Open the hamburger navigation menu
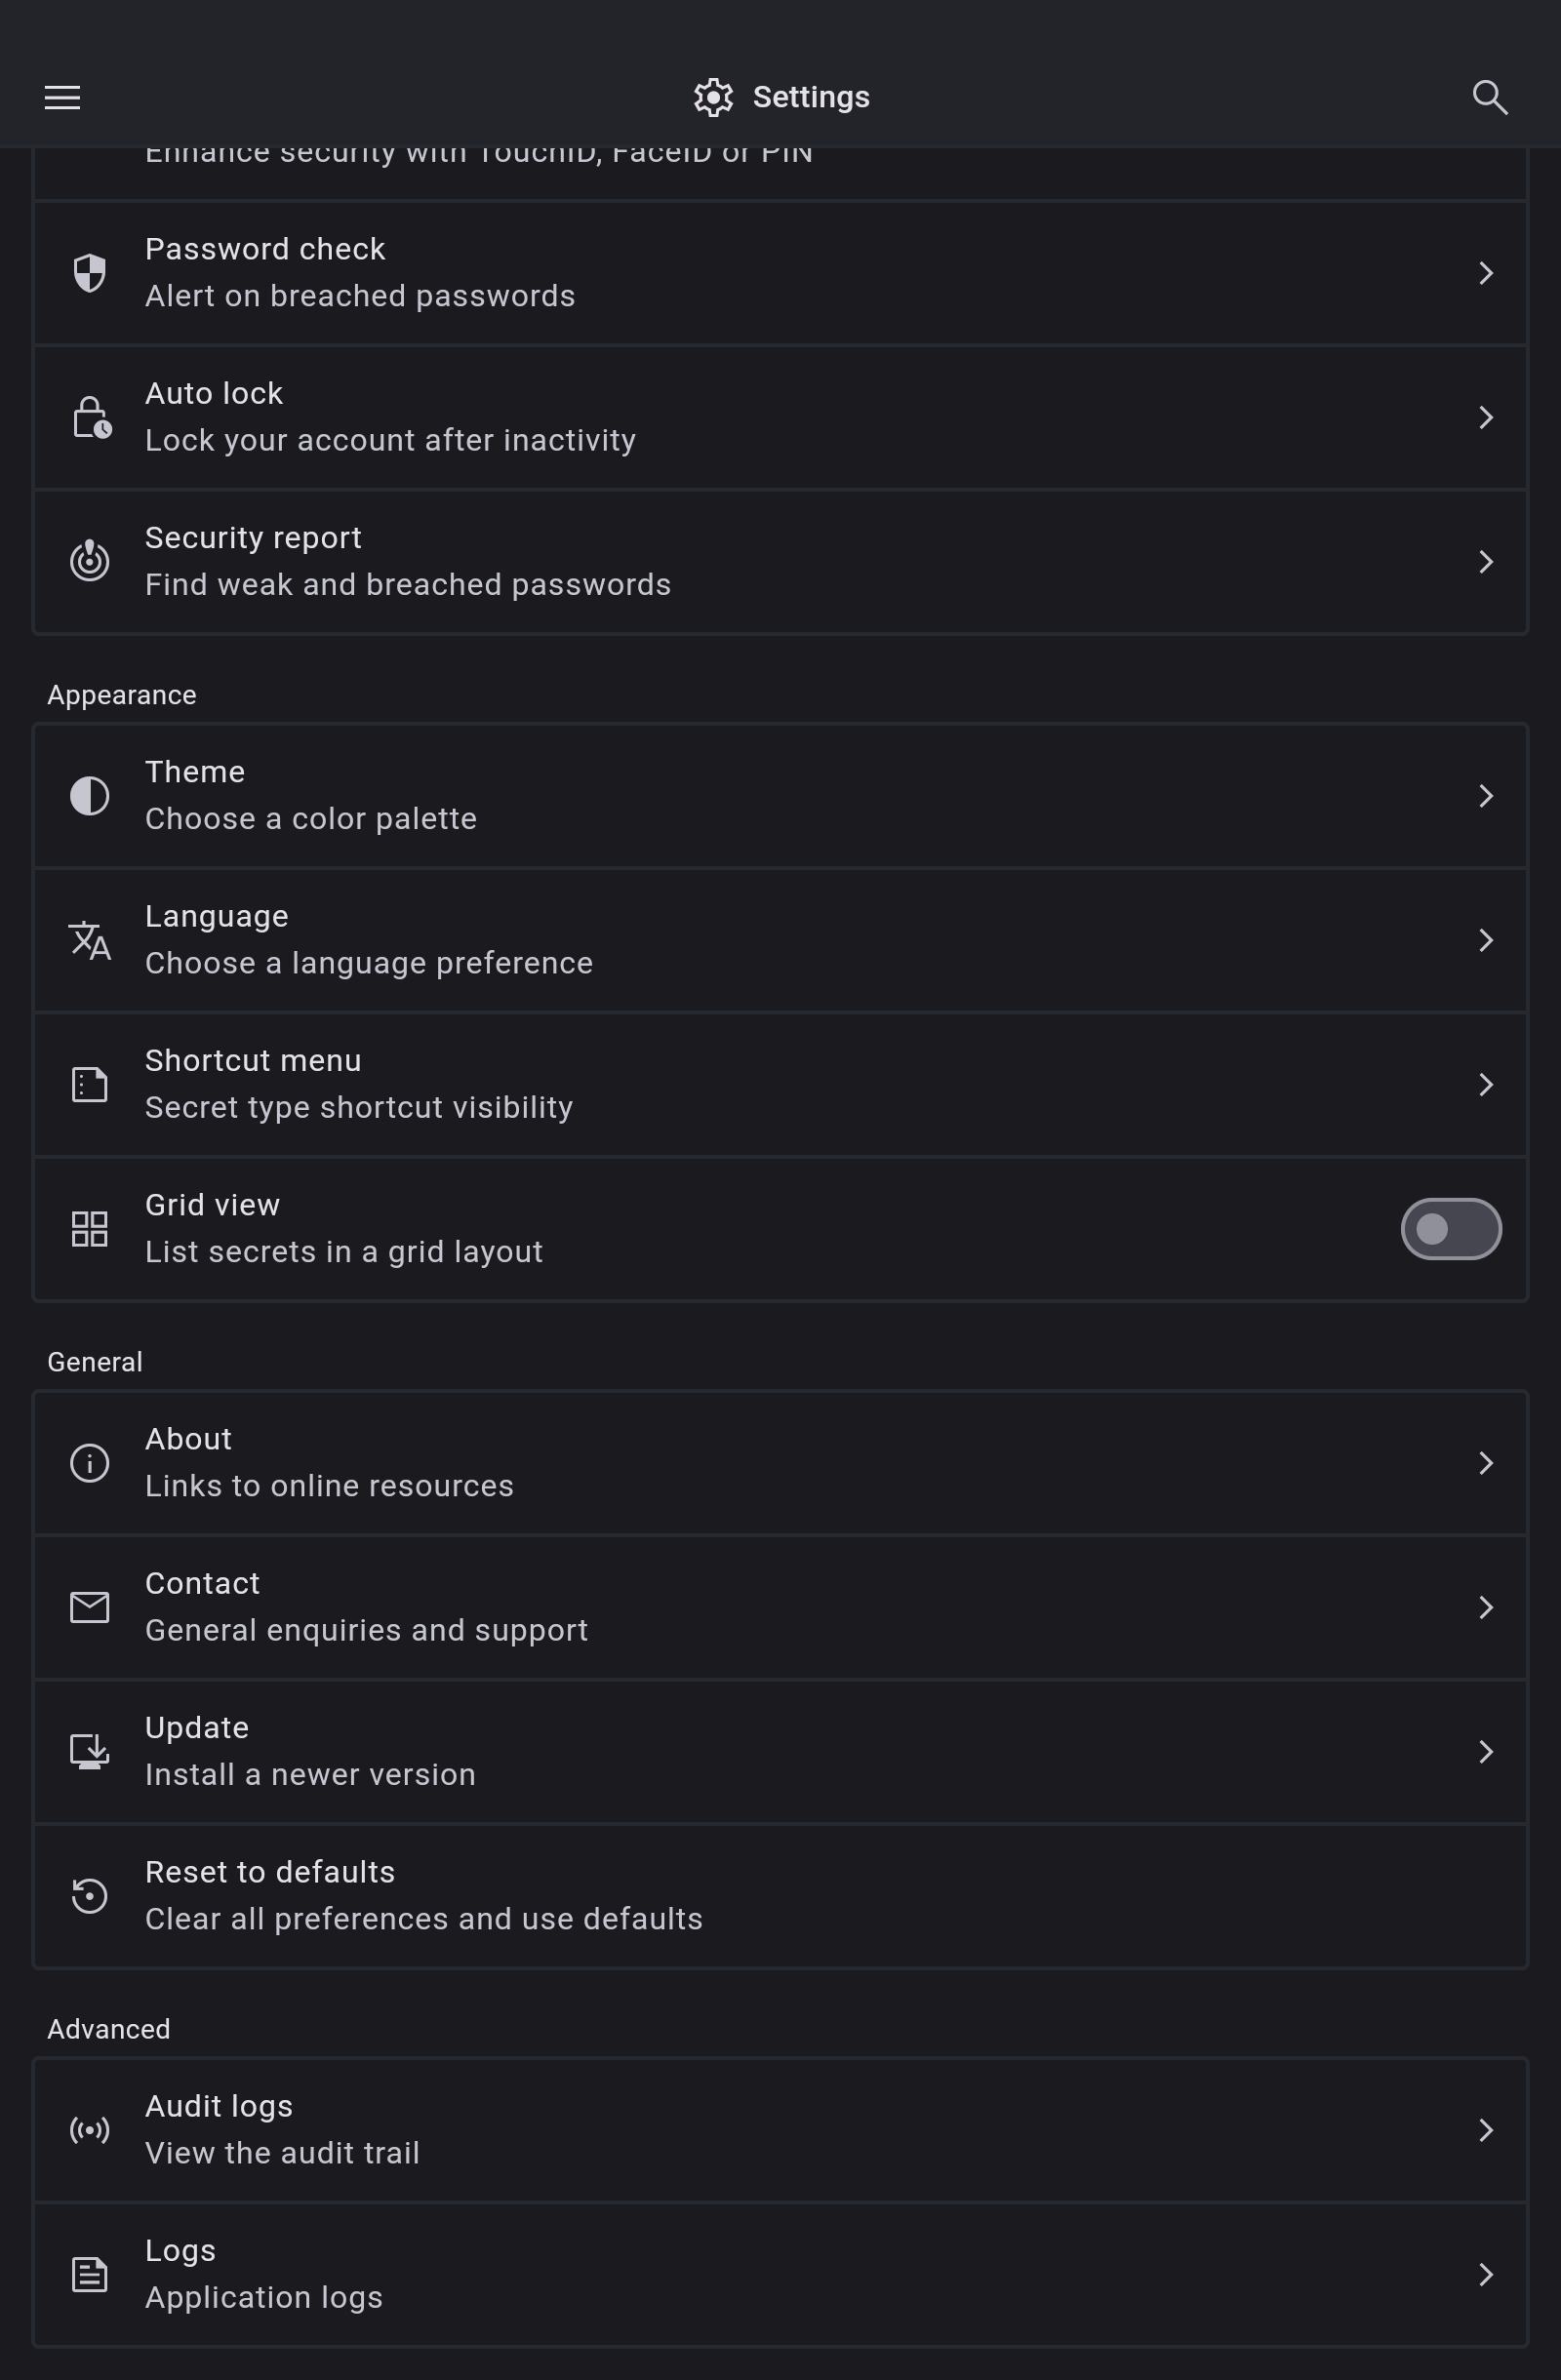Screen dimensions: 1561x2380 [x=62, y=97]
